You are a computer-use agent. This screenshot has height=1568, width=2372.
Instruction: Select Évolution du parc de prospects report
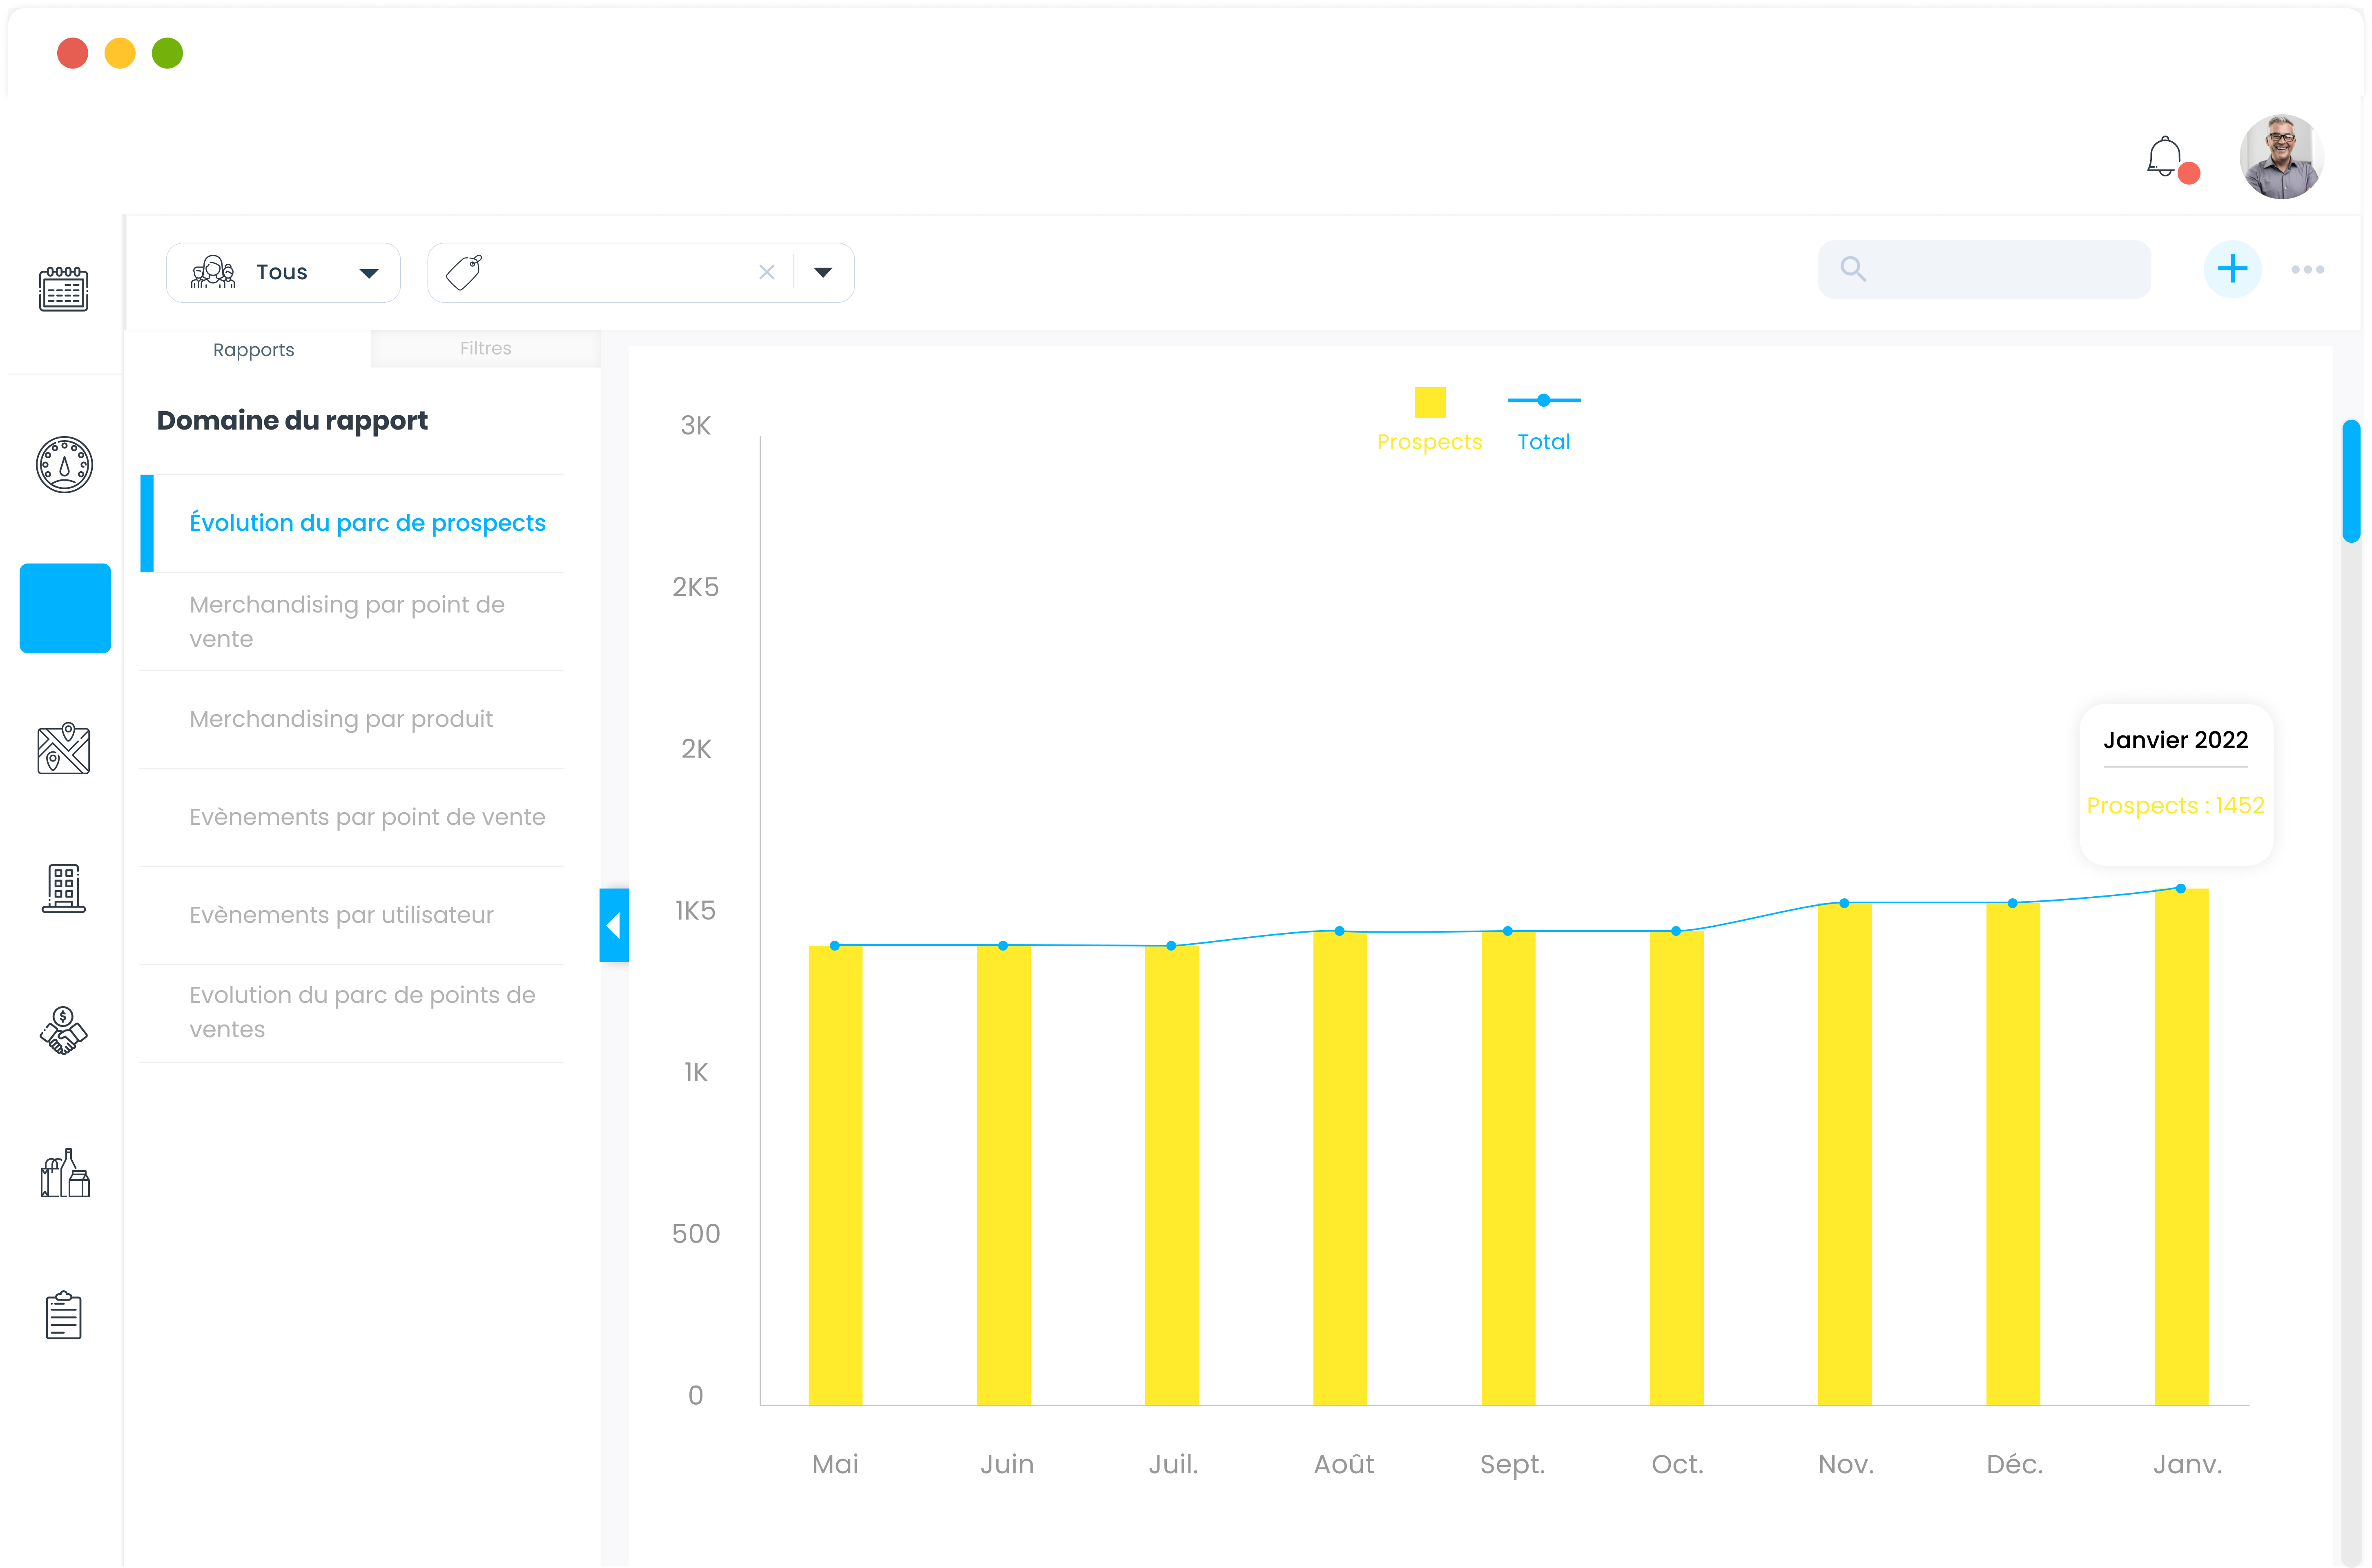pos(352,523)
